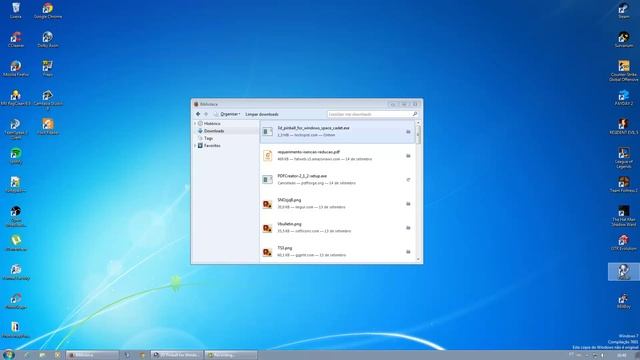Open the Team Fortress 2 desktop shortcut
The image size is (640, 360).
pyautogui.click(x=623, y=184)
